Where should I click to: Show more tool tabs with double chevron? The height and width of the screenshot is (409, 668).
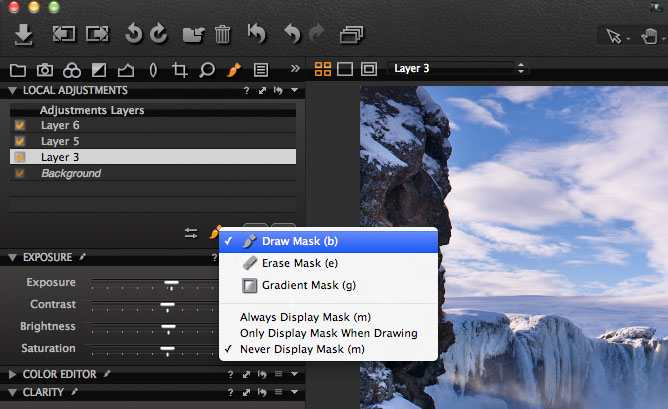click(295, 68)
